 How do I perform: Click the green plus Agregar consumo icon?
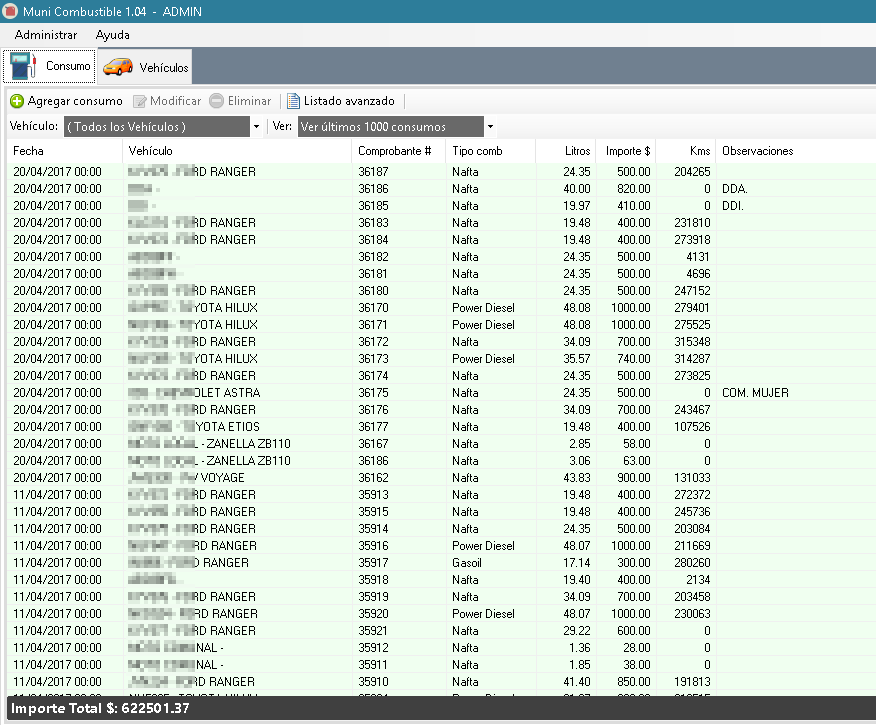click(x=17, y=101)
